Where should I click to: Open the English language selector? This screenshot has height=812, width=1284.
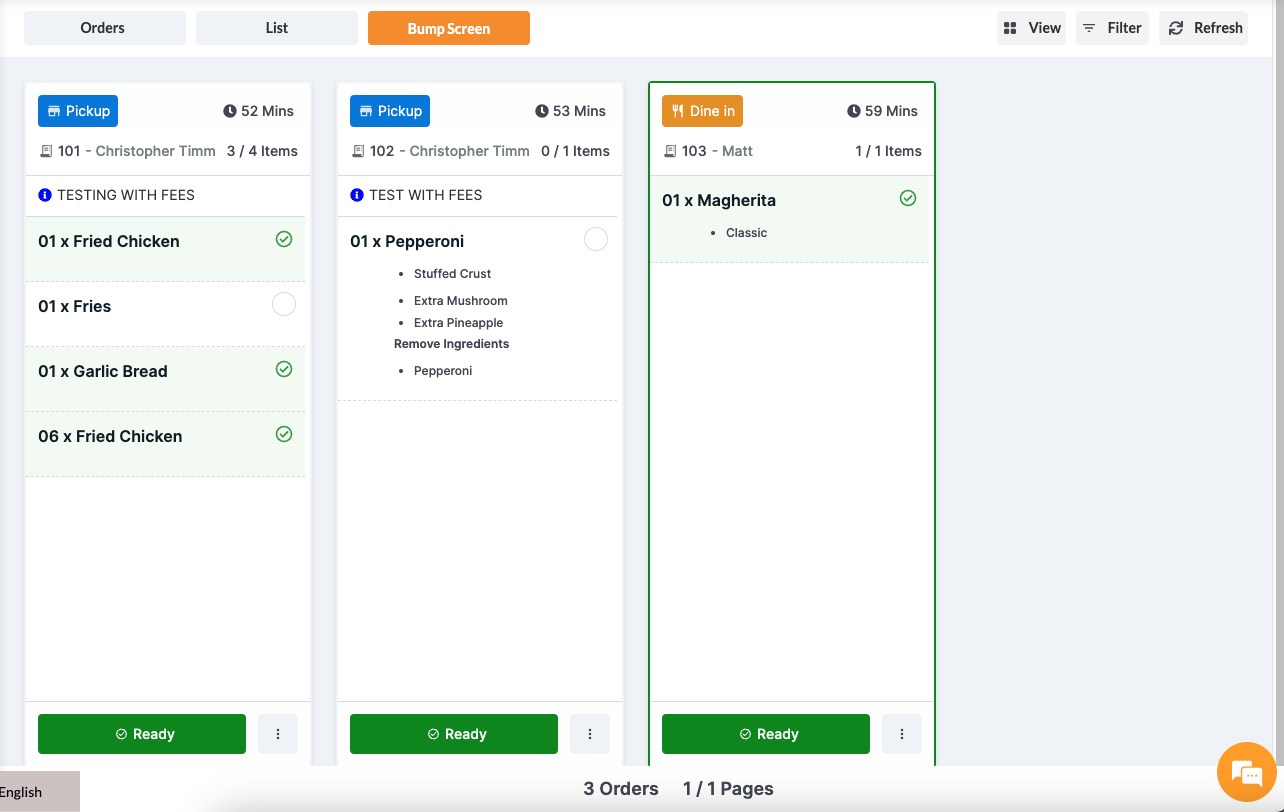point(39,791)
